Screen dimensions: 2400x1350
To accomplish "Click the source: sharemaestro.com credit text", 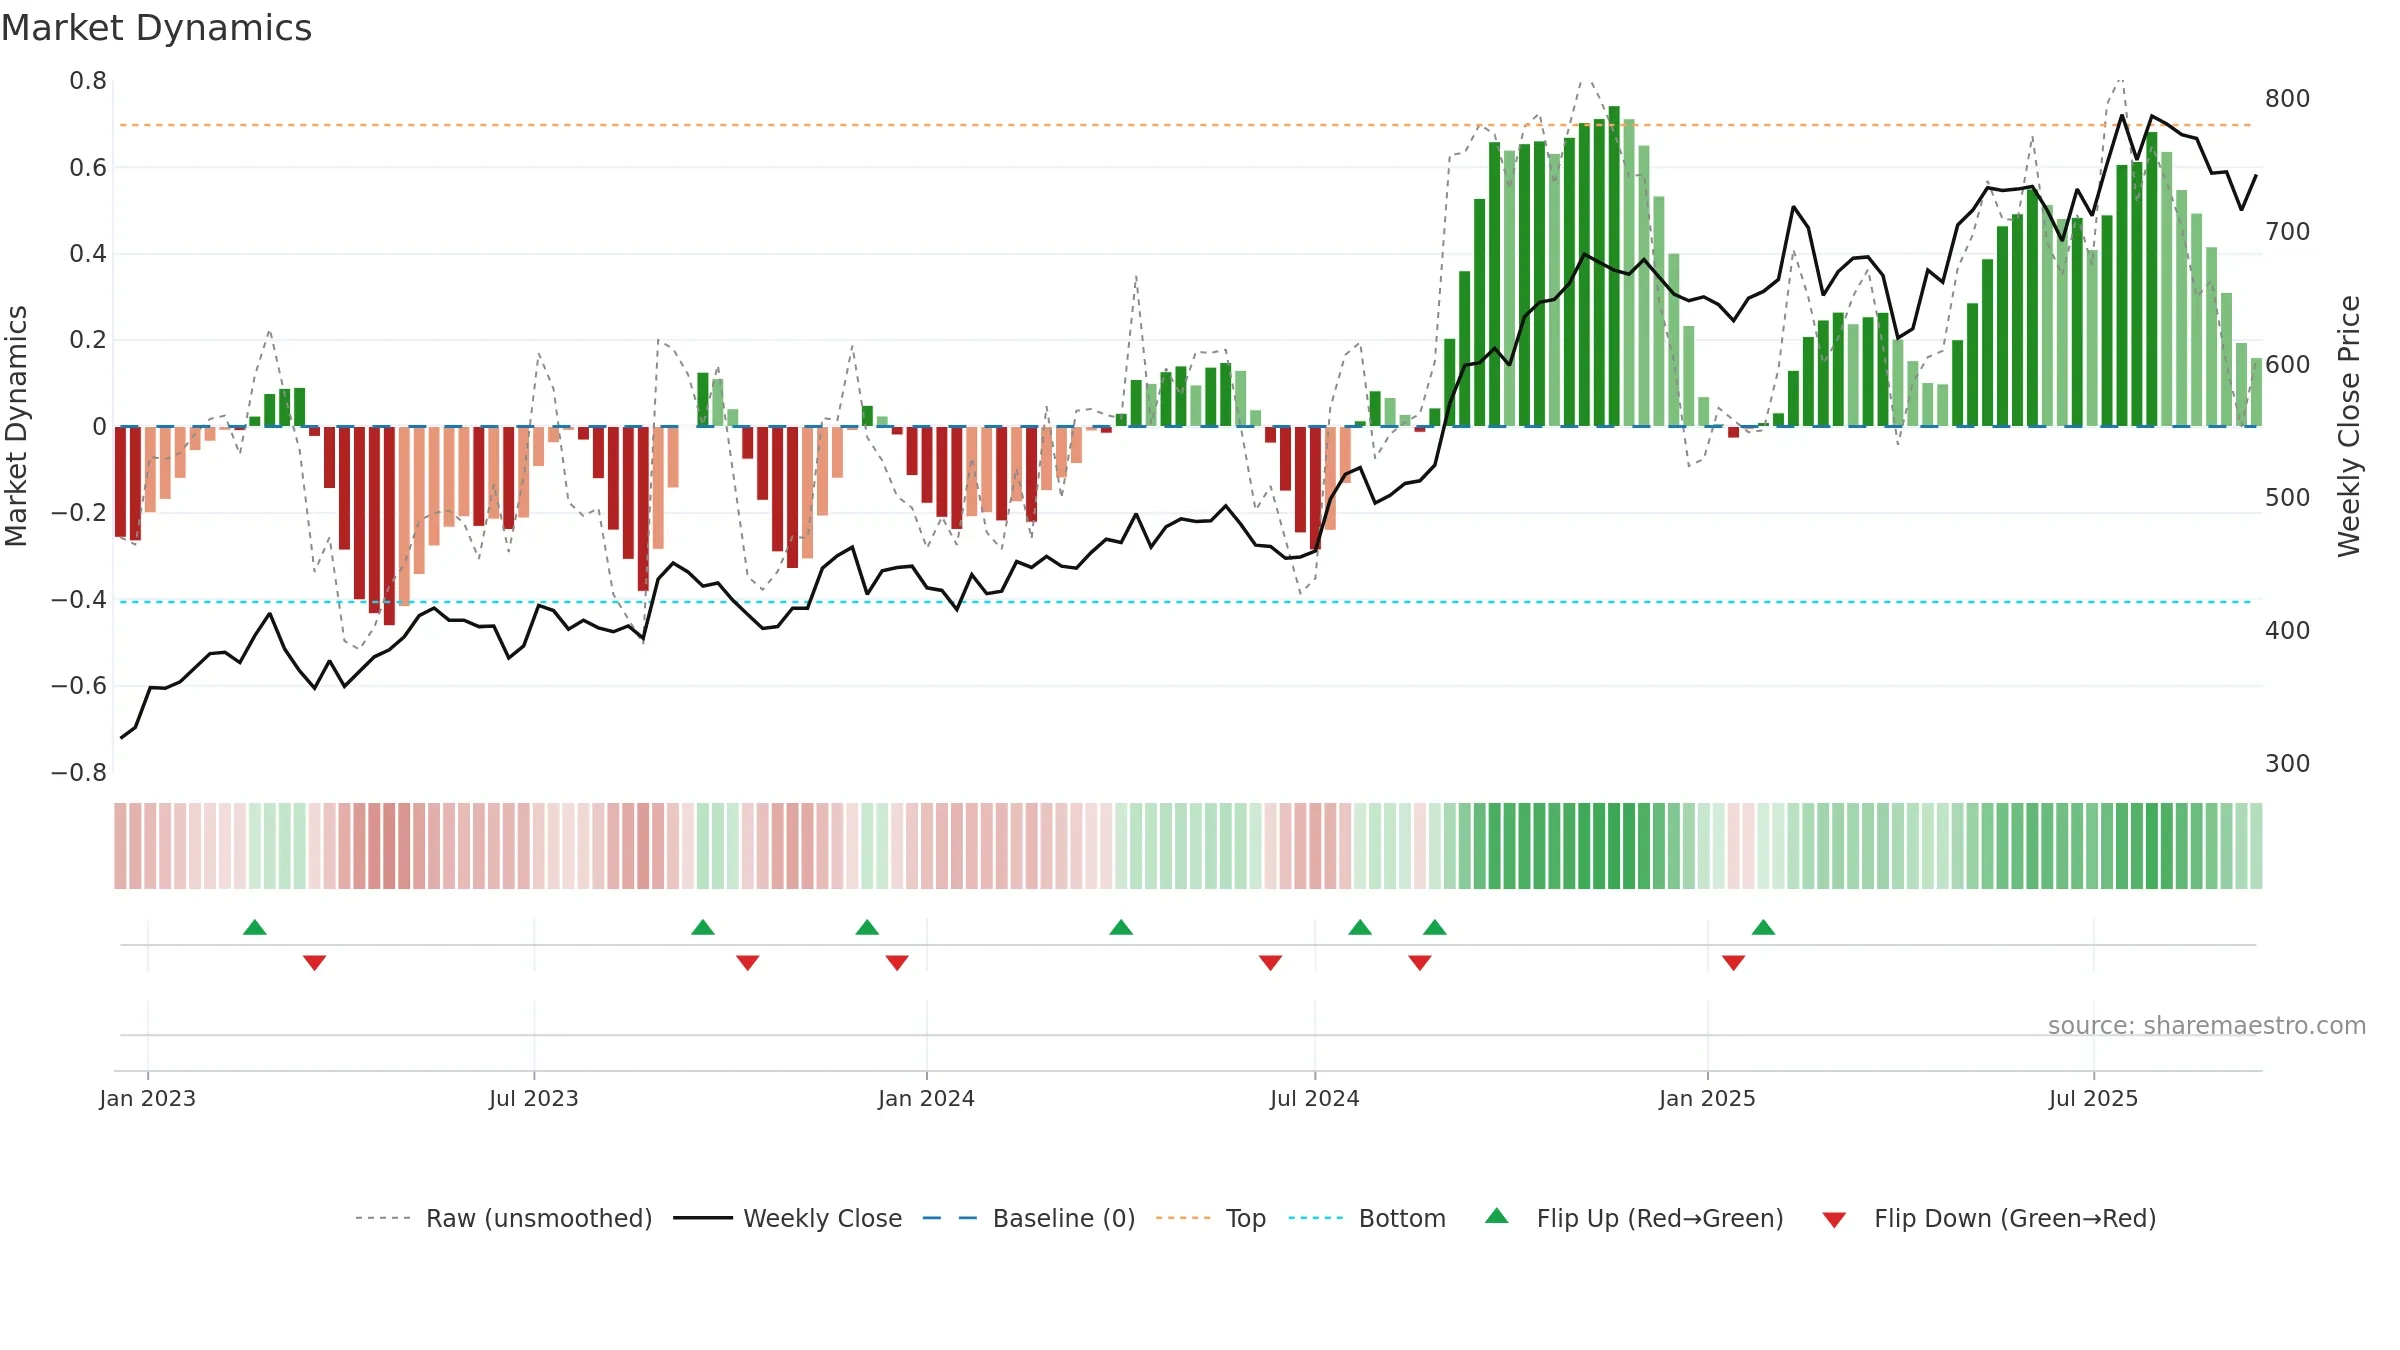I will [2207, 1026].
